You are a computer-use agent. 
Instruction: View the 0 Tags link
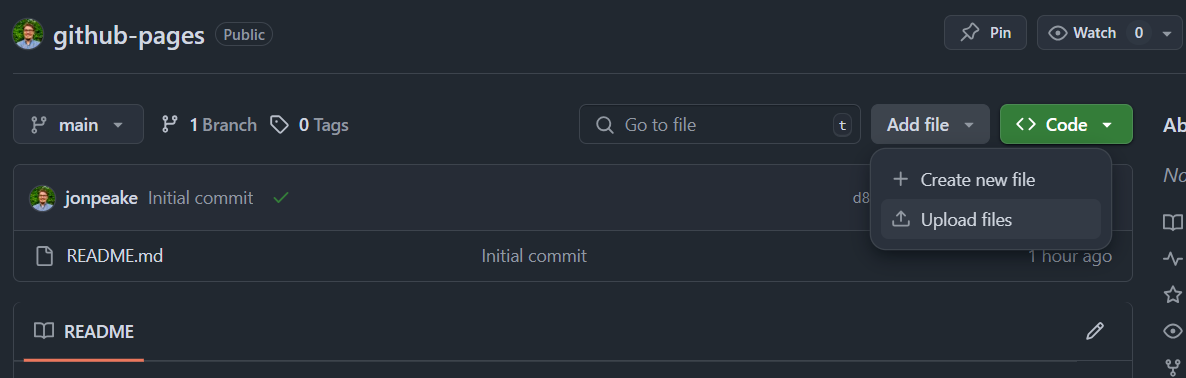coord(309,125)
